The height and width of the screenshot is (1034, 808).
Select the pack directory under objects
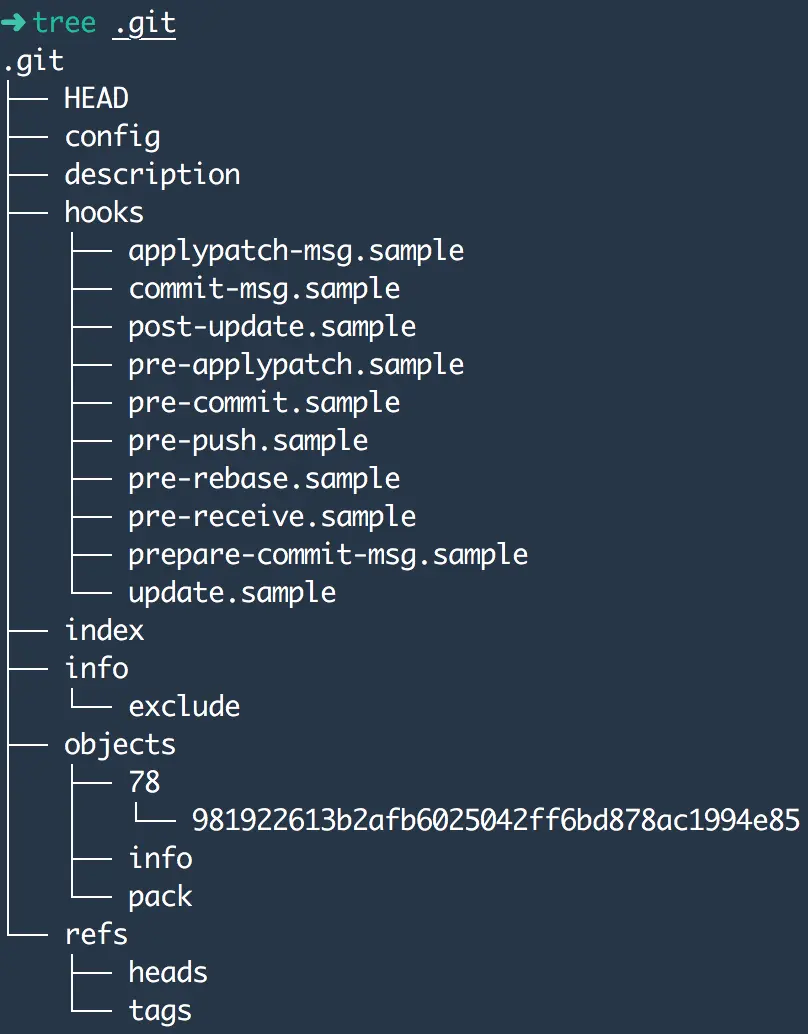click(160, 896)
